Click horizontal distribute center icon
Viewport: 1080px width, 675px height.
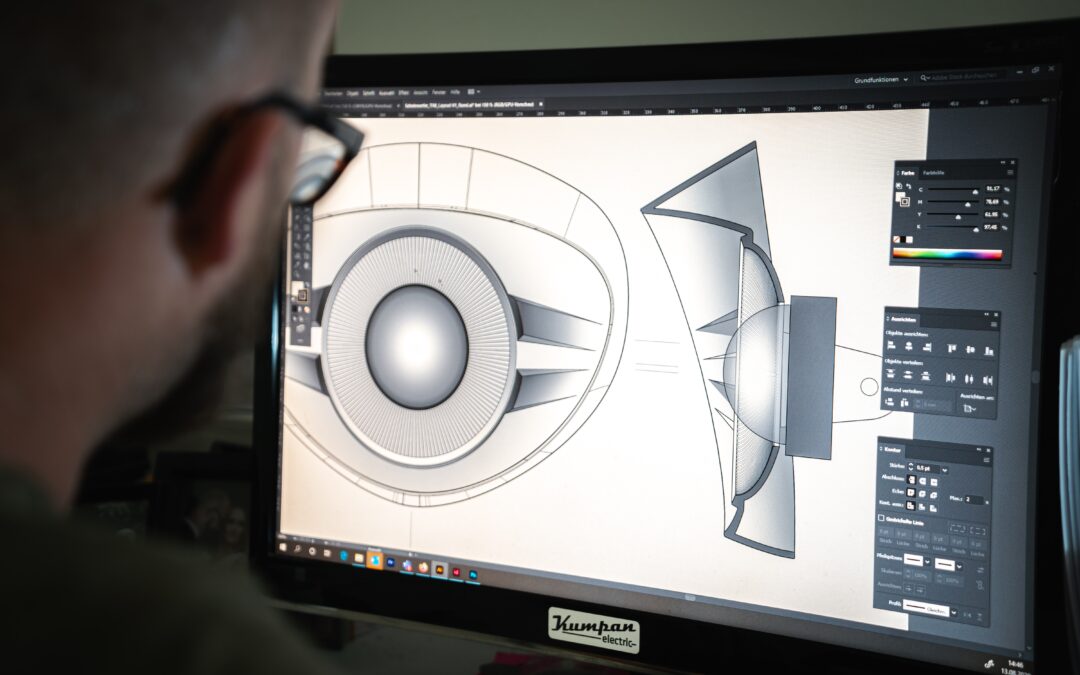click(x=969, y=380)
